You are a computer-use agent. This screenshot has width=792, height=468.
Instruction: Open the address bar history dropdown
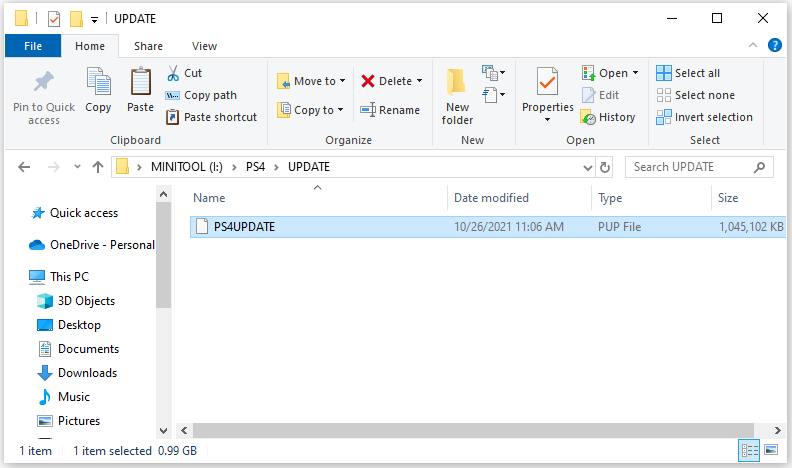[587, 168]
